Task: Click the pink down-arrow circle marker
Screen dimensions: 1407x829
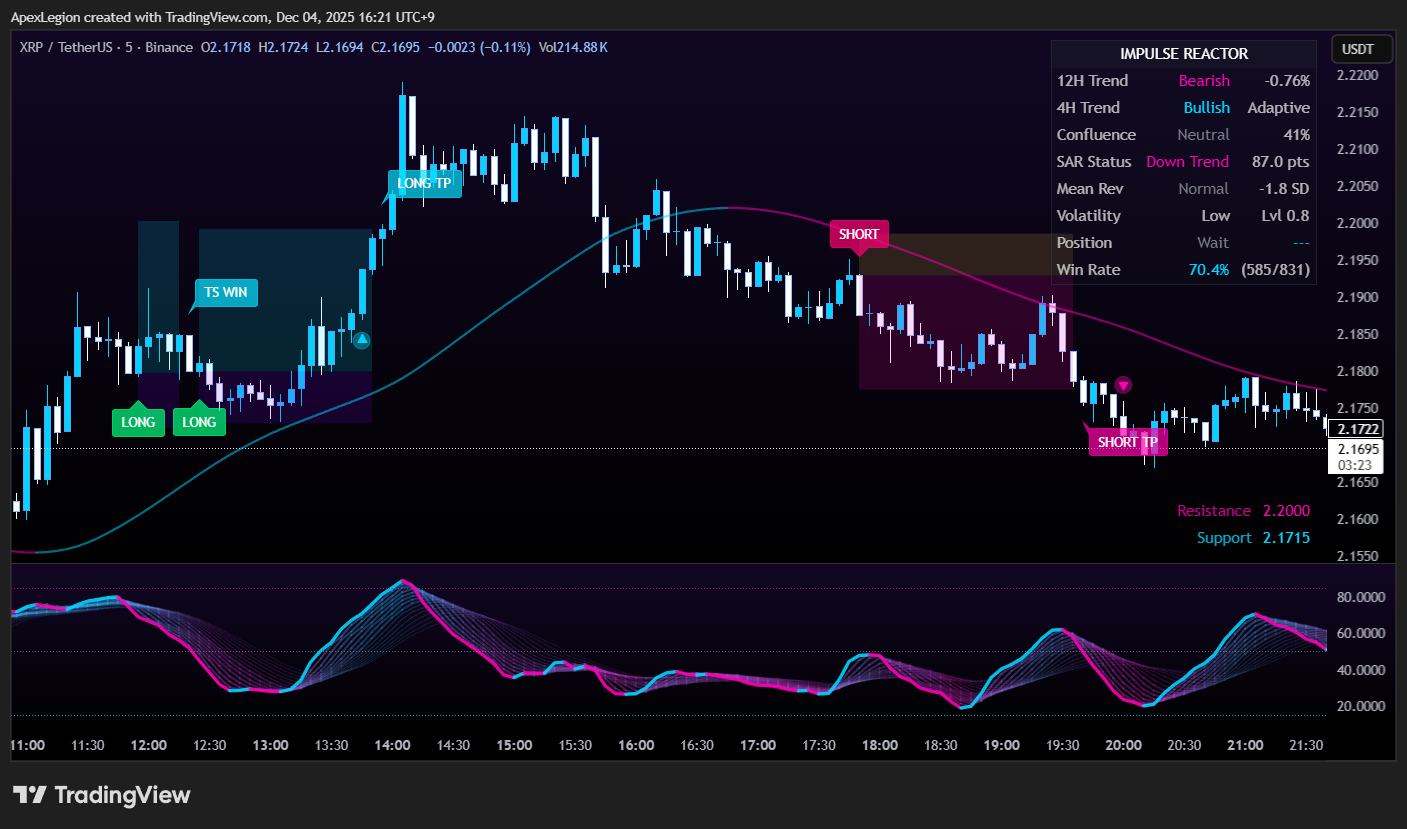Action: [1124, 385]
